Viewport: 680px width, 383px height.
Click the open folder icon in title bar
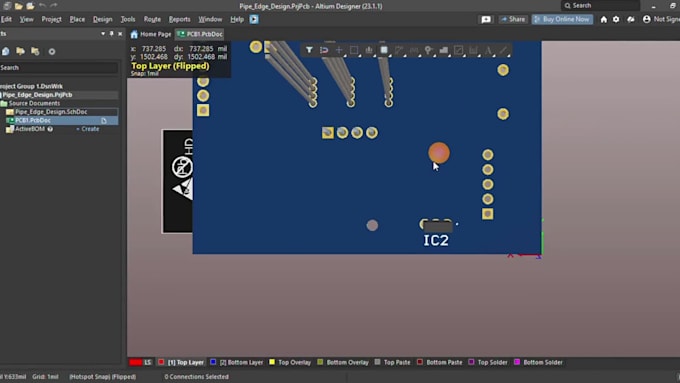point(19,6)
